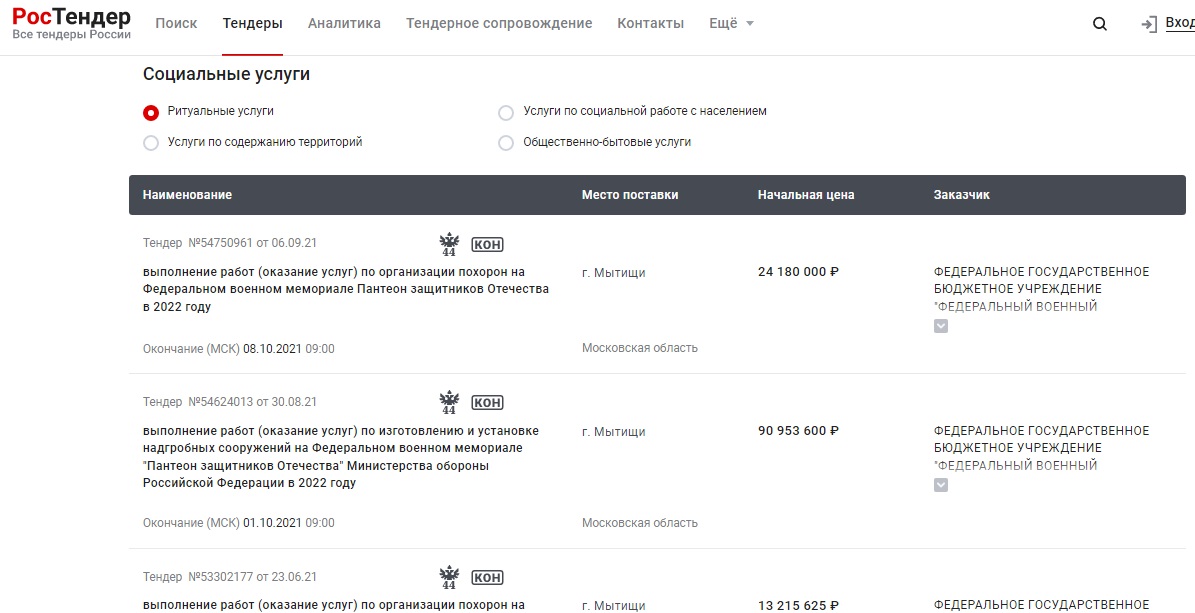
Task: Open tender about организации похорон в 2022 году
Action: pyautogui.click(x=345, y=289)
